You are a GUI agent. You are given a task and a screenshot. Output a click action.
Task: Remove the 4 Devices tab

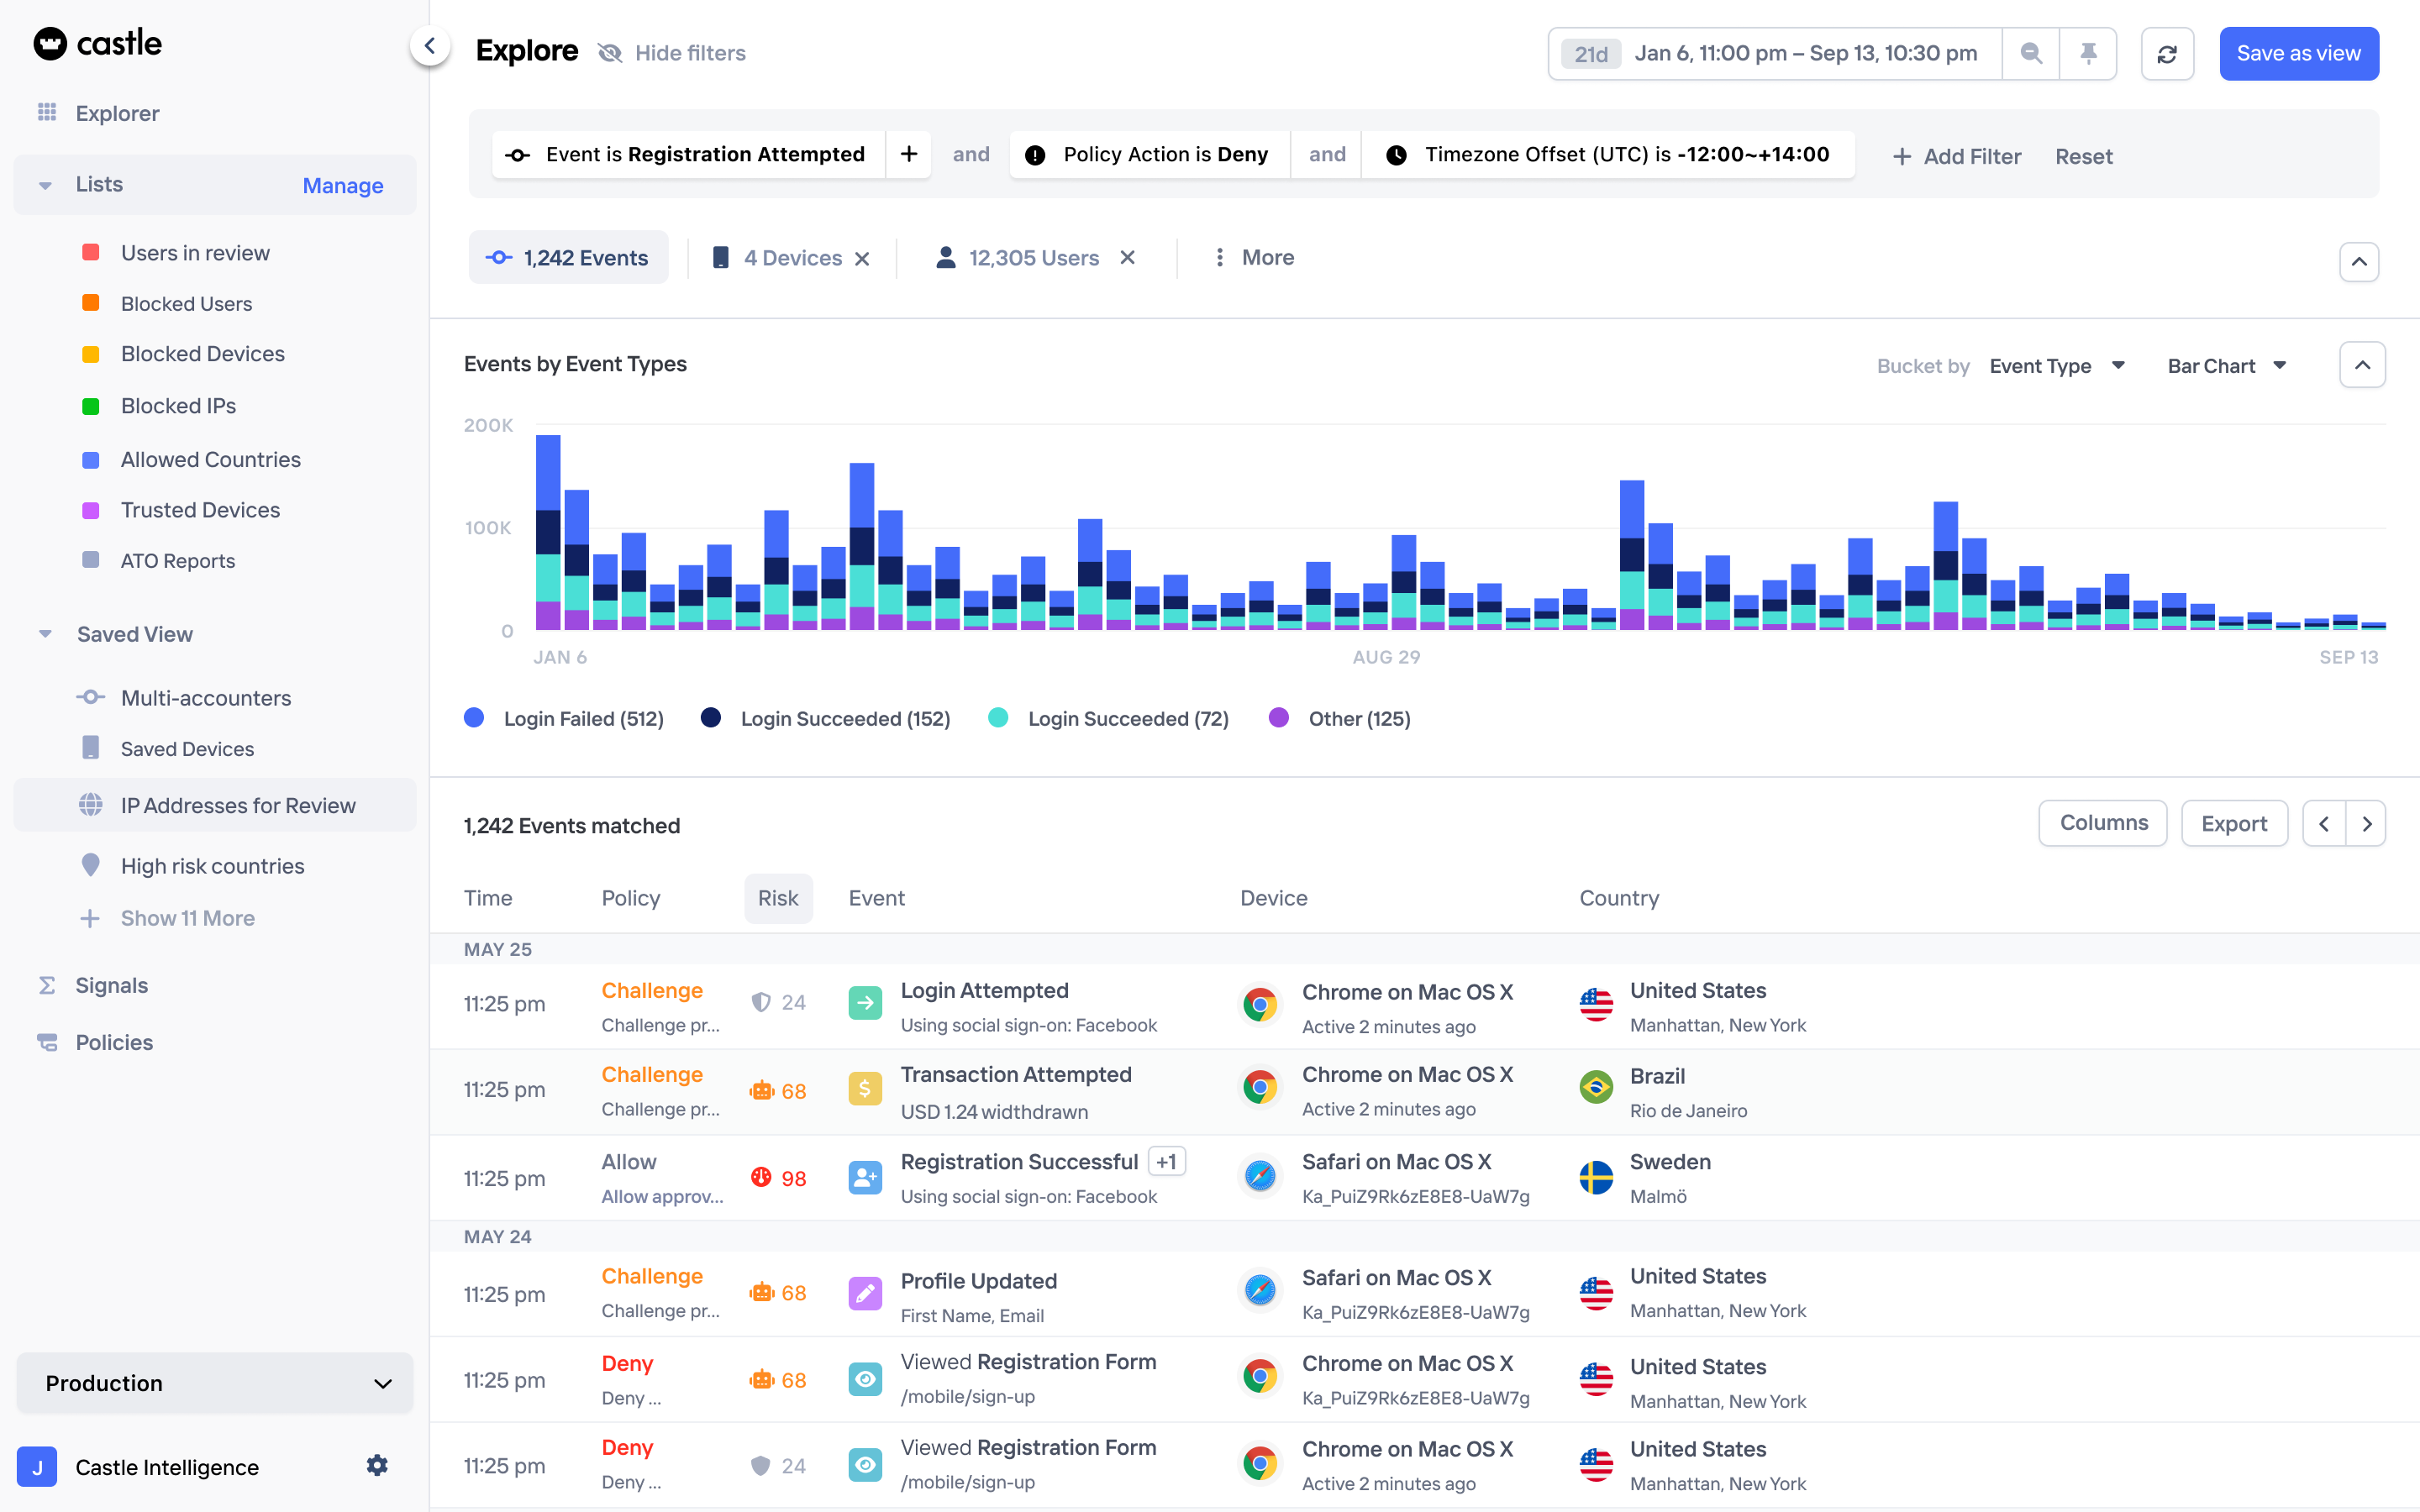pos(862,259)
